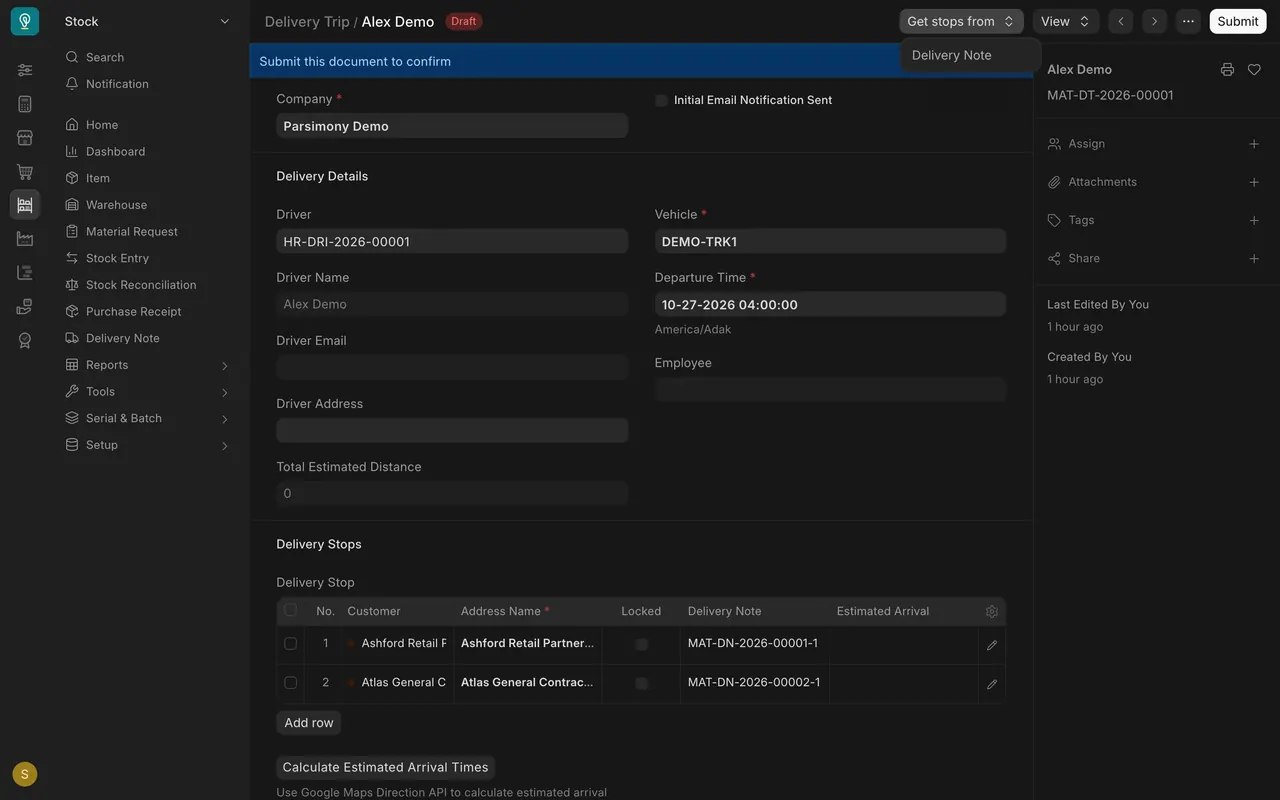Open Warehouse in the sidebar
This screenshot has width=1280, height=800.
pyautogui.click(x=116, y=205)
